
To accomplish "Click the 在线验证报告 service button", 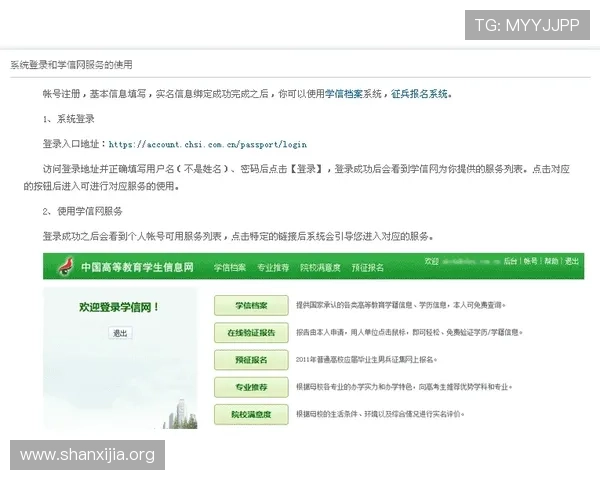I will (251, 333).
